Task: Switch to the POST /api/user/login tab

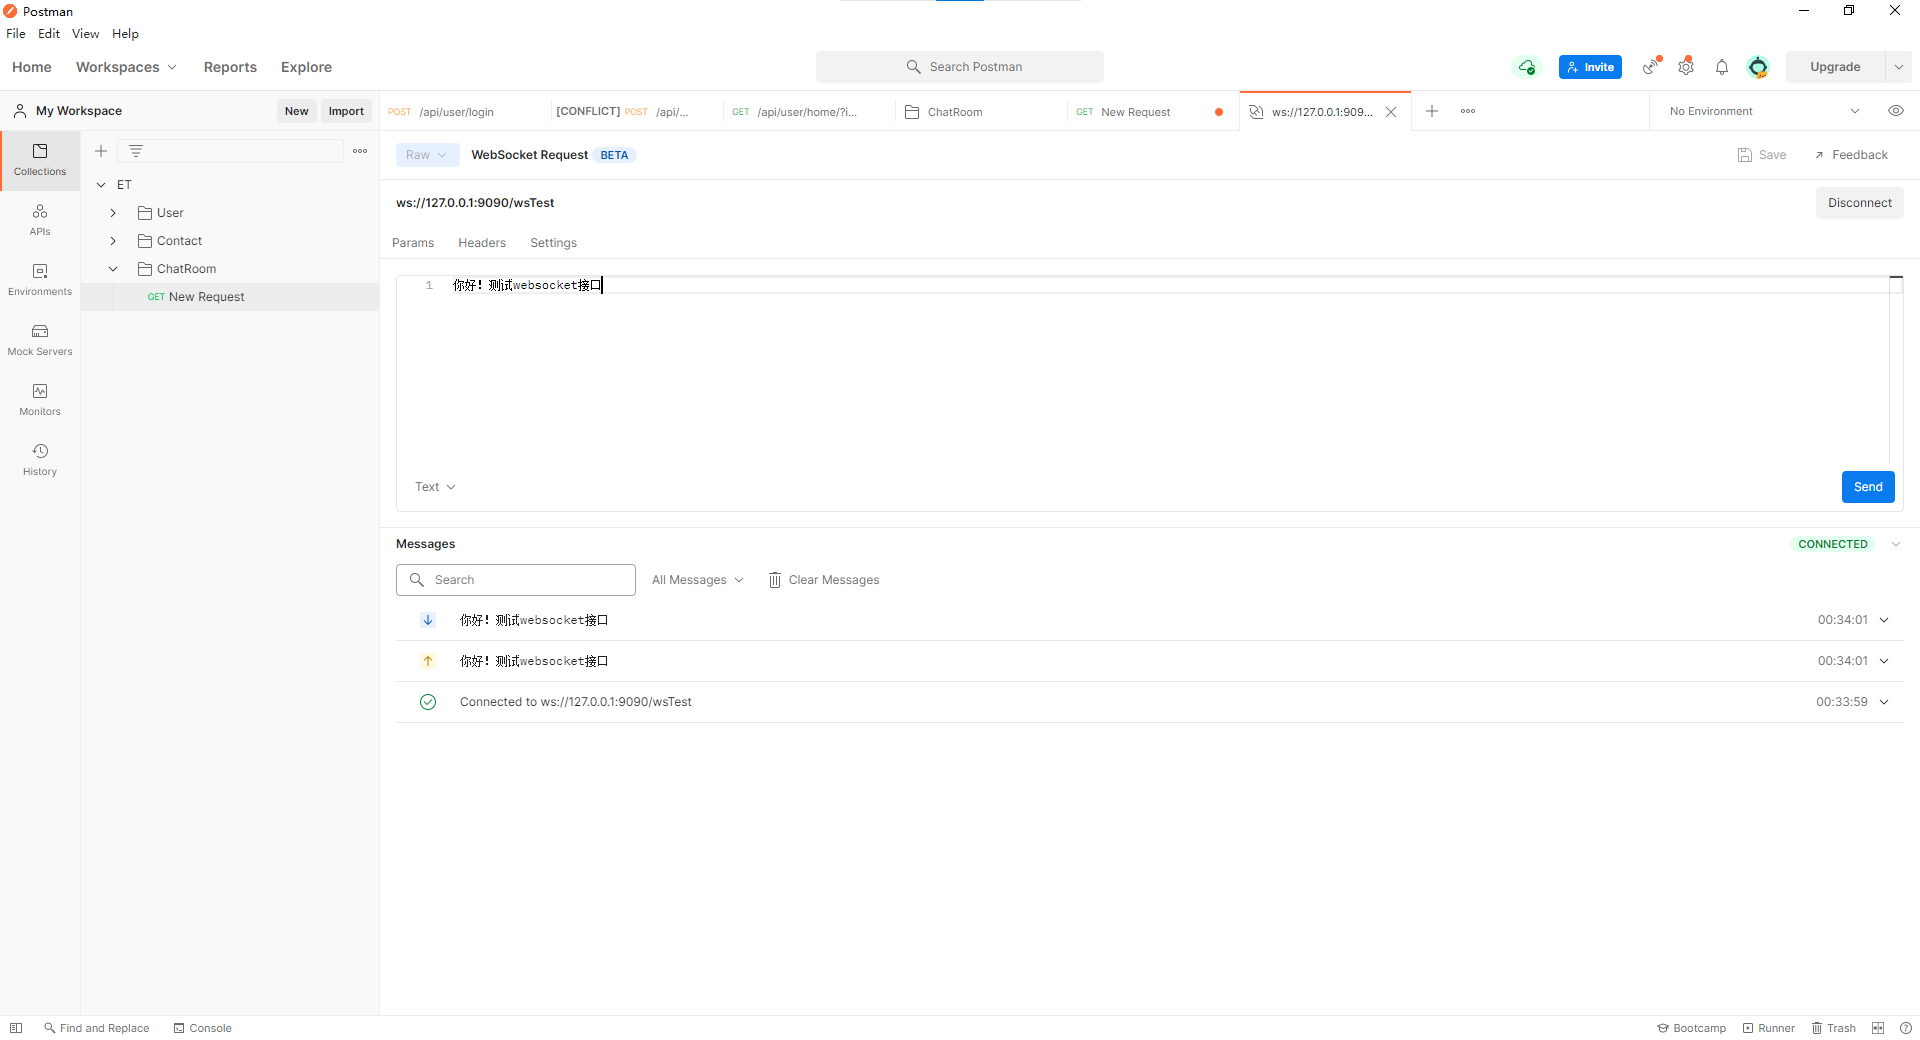Action: (x=465, y=112)
